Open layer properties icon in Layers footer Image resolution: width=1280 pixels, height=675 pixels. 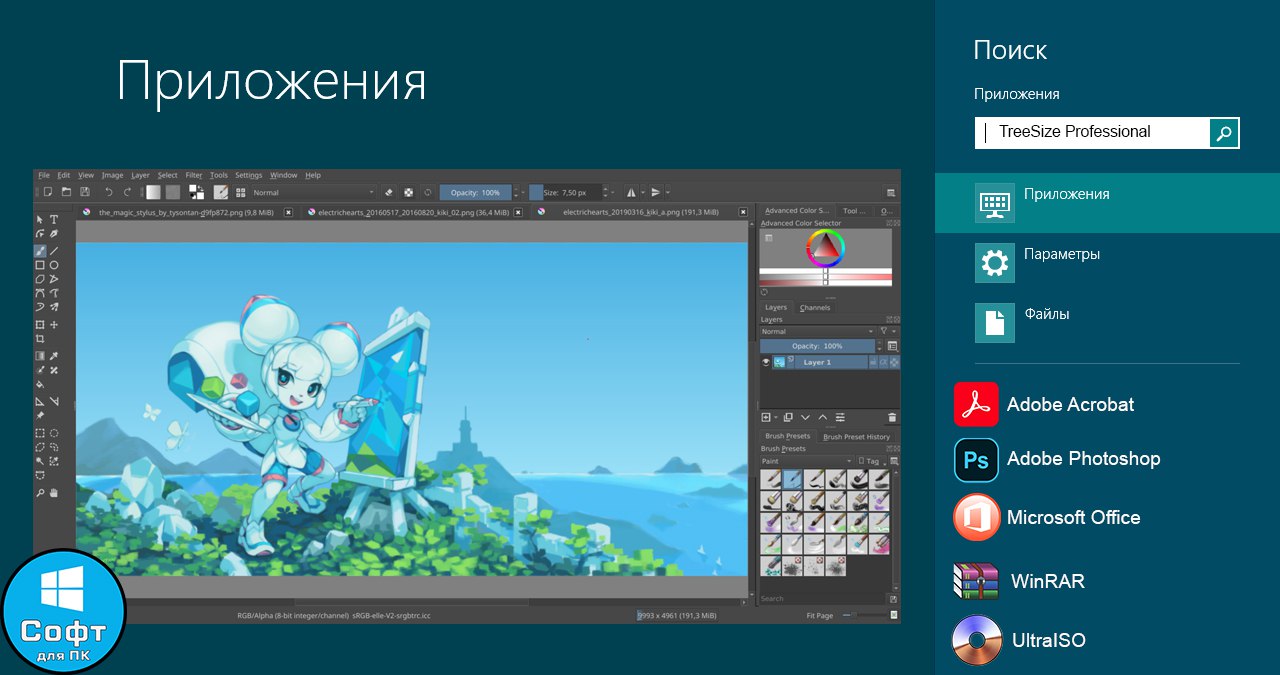[x=840, y=418]
